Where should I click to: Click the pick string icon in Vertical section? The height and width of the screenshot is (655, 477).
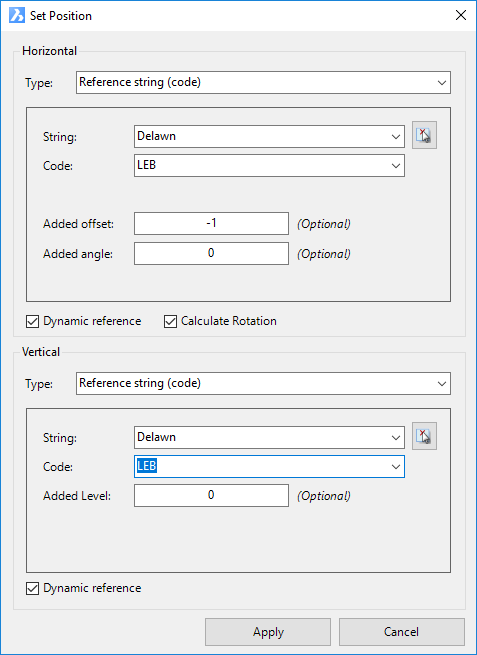(x=424, y=436)
